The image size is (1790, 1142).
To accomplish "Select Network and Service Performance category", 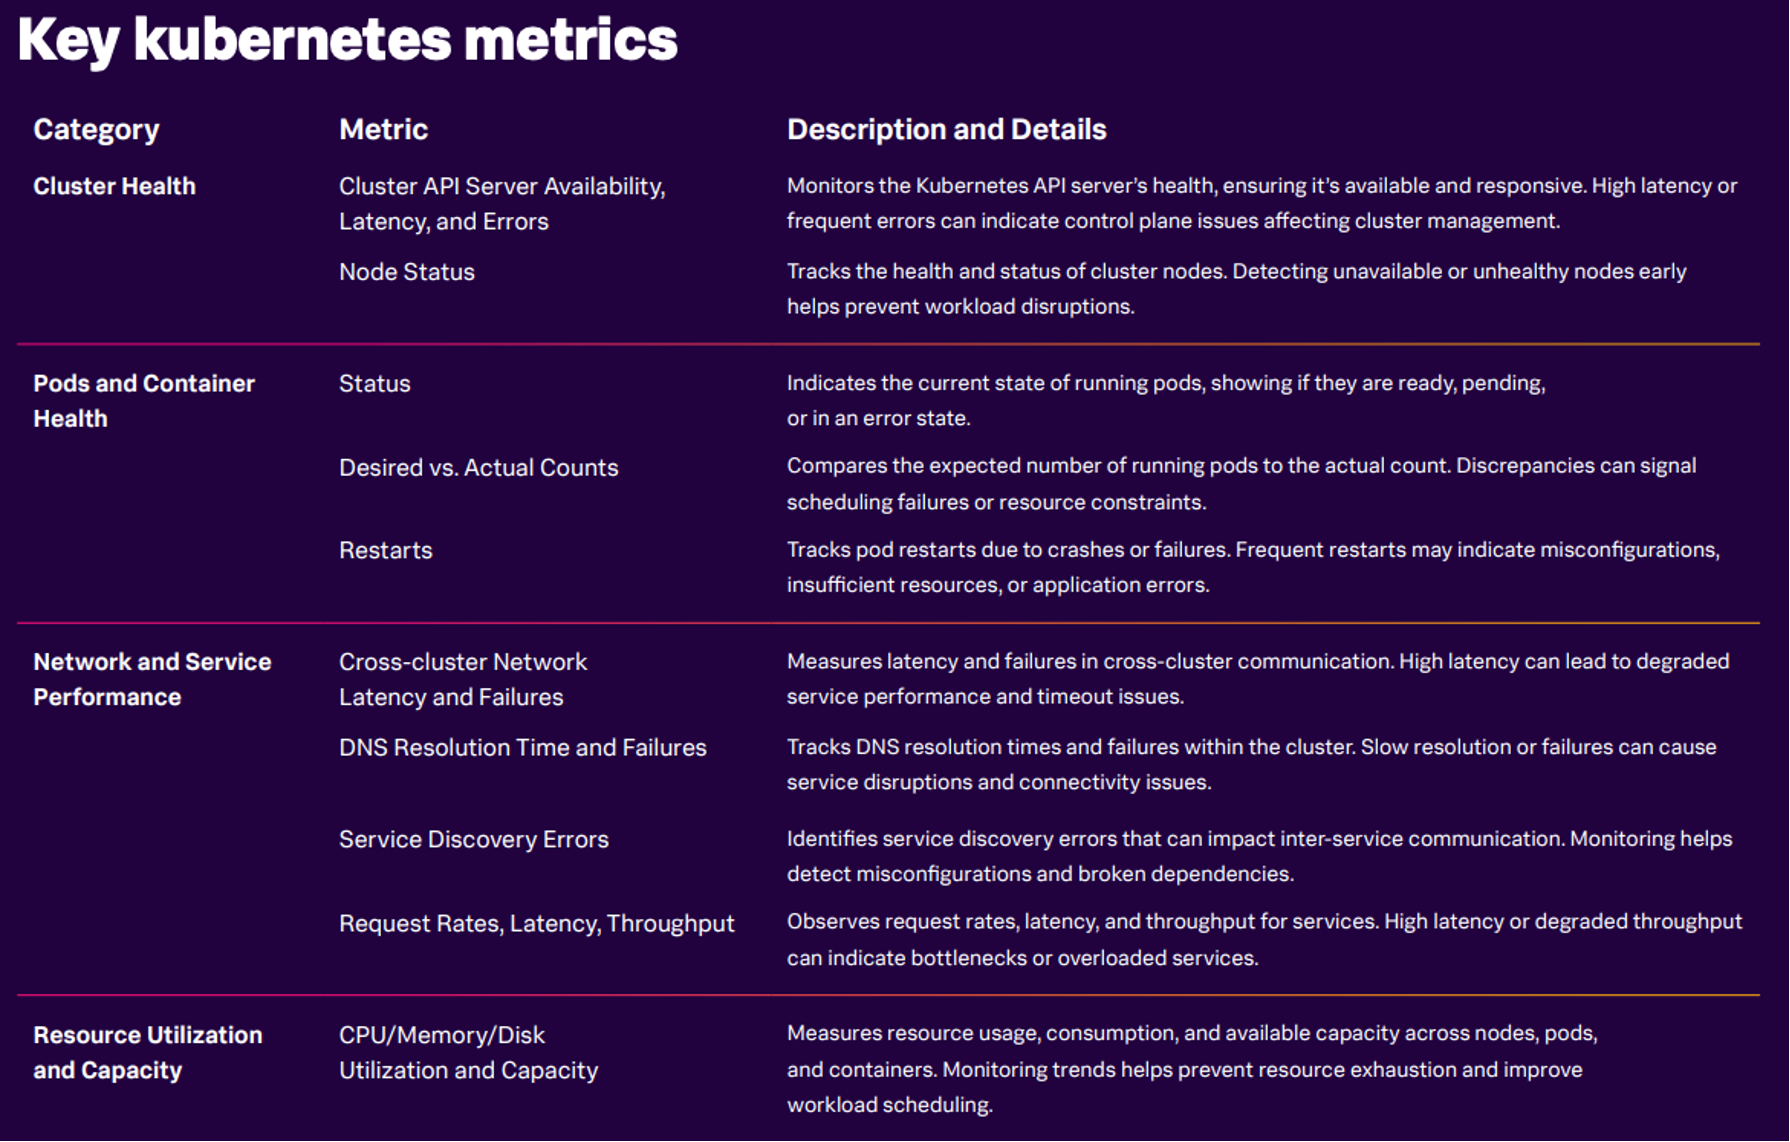I will 152,679.
